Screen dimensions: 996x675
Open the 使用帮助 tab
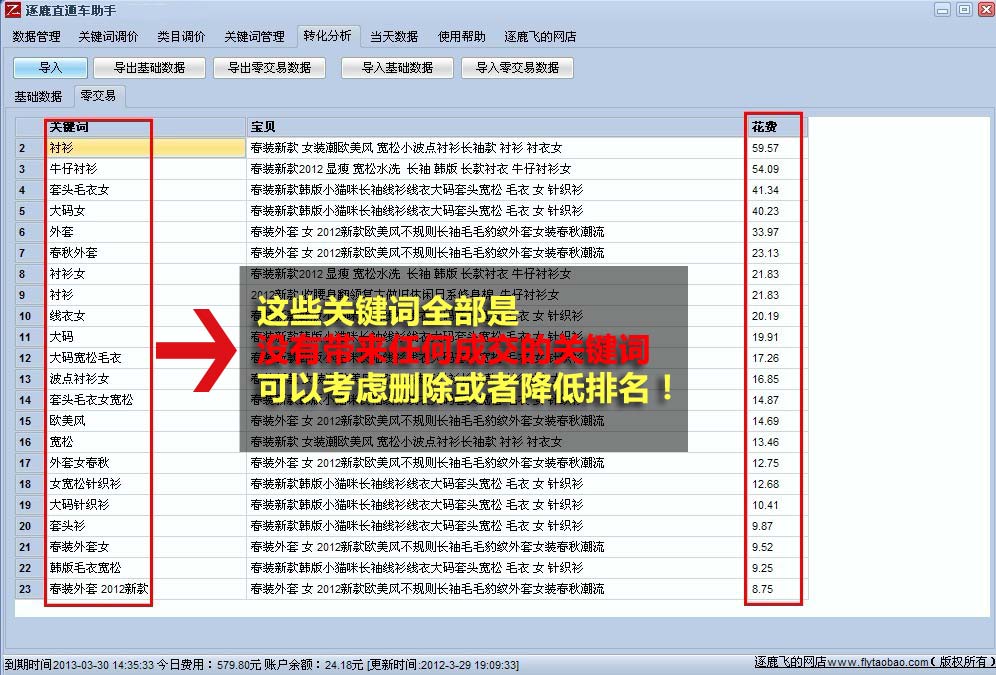point(462,37)
